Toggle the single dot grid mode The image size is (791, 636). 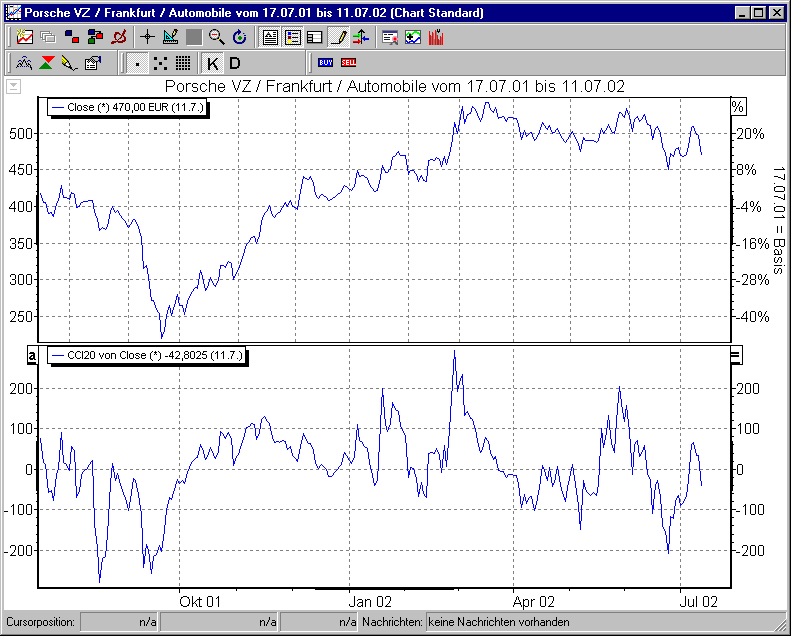tap(138, 63)
